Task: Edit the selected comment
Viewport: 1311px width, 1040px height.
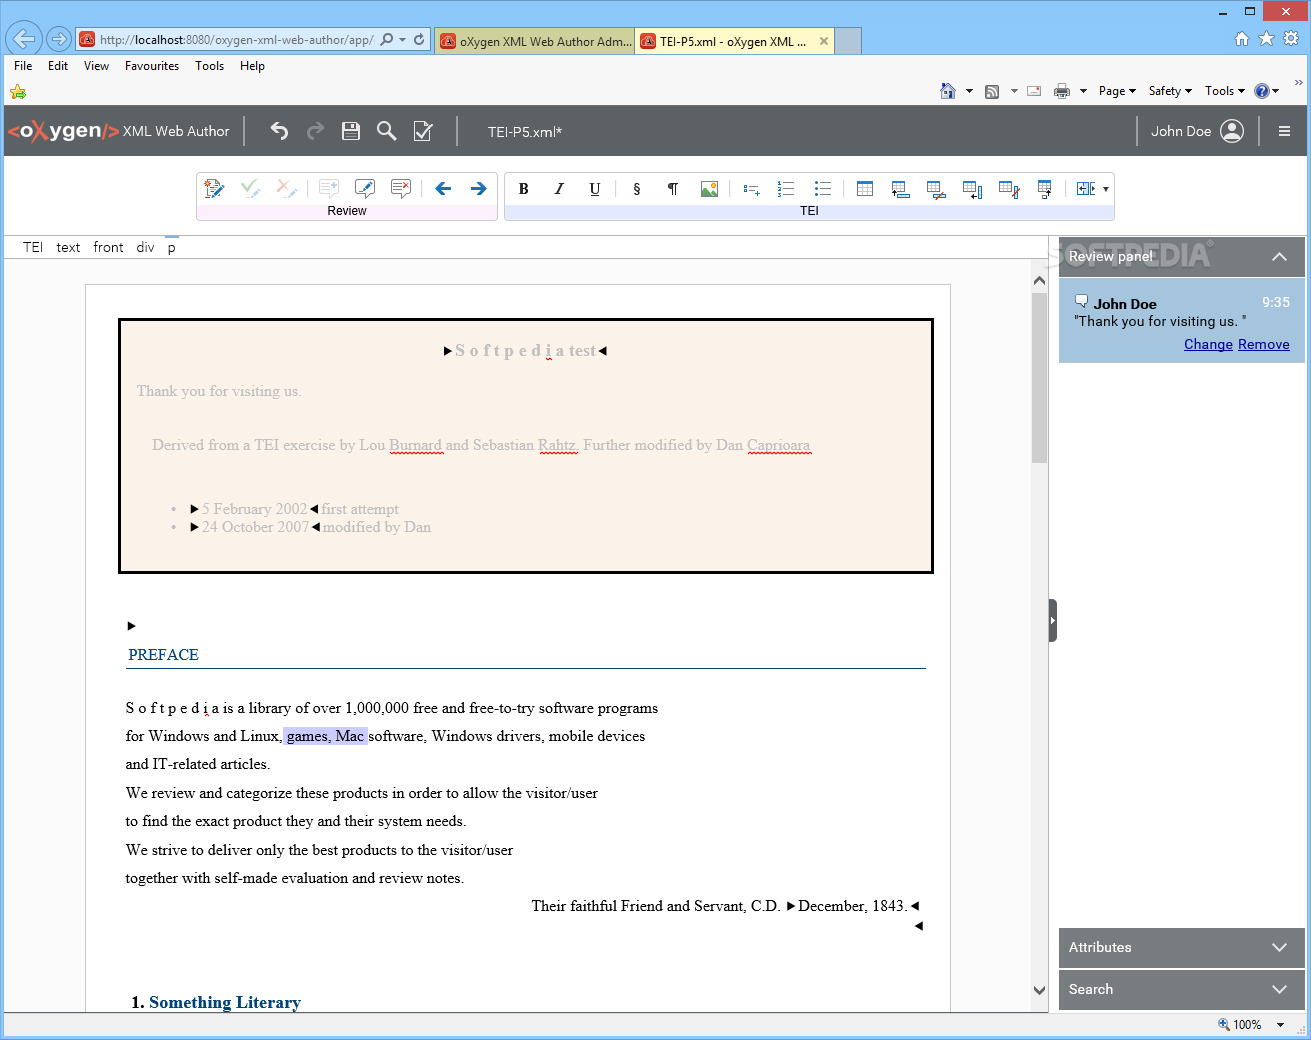Action: point(365,188)
